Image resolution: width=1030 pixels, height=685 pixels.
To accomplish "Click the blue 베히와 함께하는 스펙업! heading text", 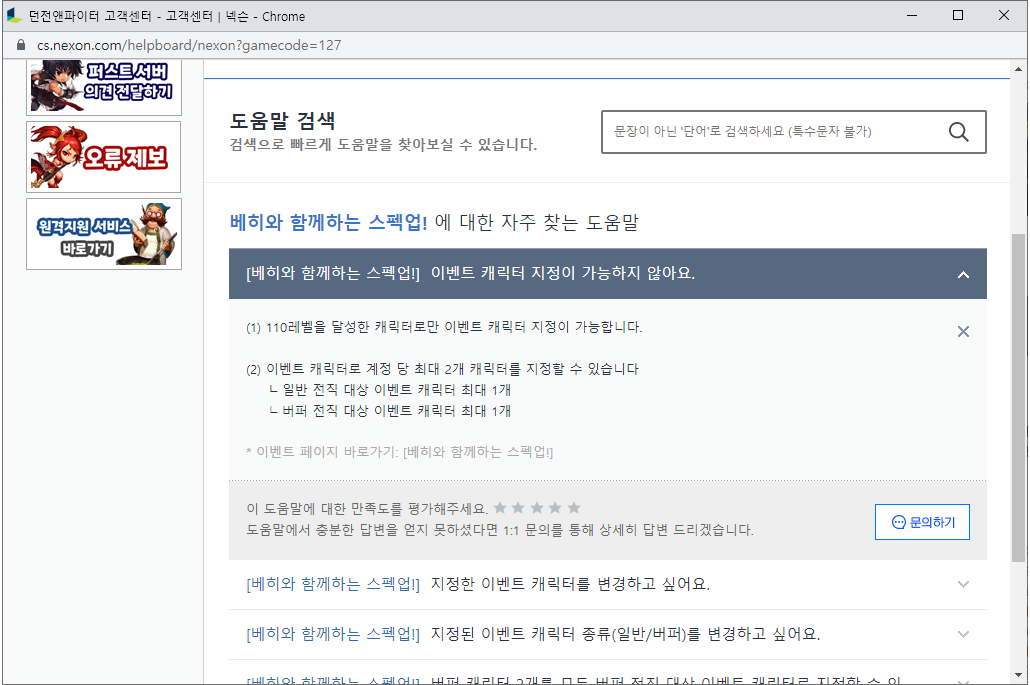I will (328, 223).
